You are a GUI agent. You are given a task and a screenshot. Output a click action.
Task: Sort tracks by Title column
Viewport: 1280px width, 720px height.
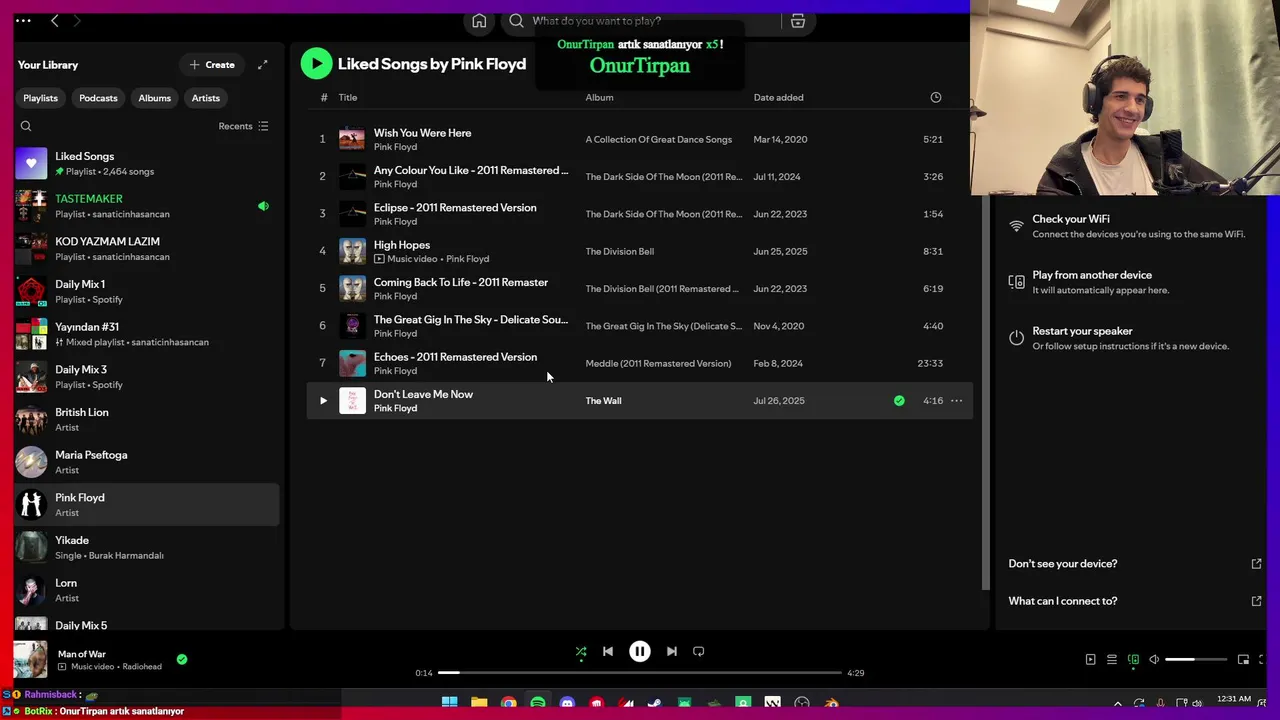[347, 97]
